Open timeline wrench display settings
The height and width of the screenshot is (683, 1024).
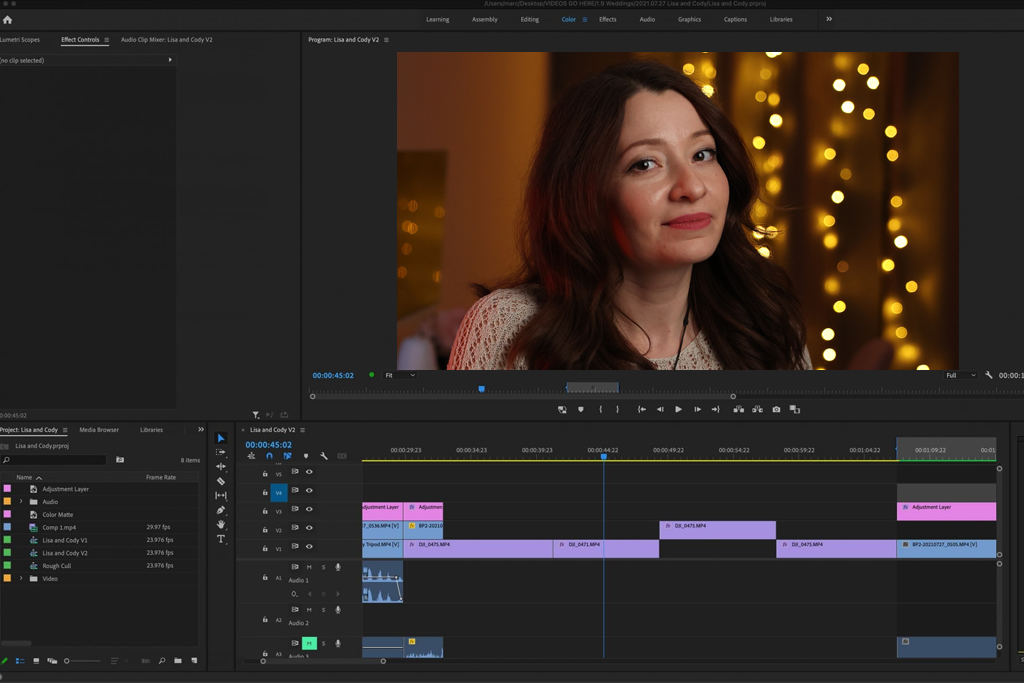324,456
